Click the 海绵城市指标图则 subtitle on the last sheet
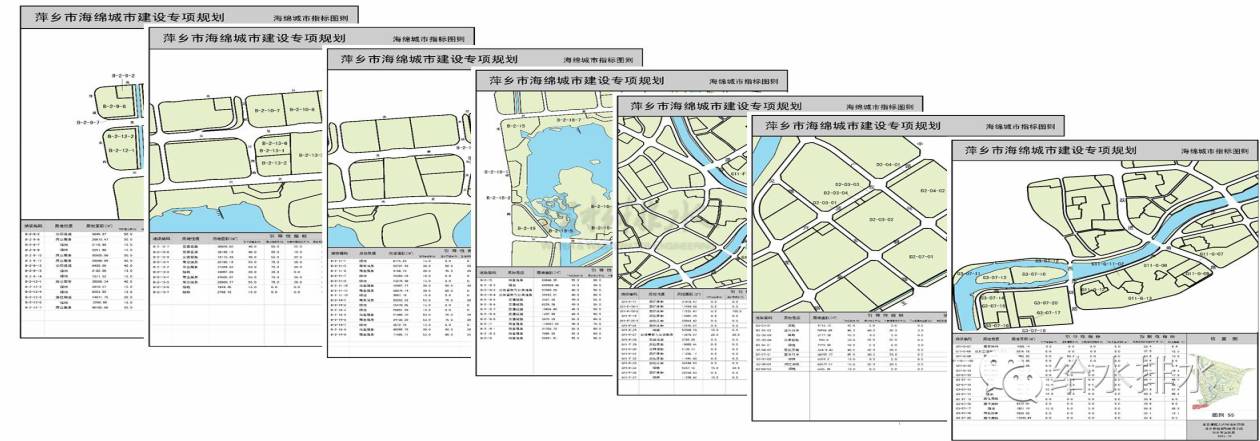Screen dimensions: 1260x441 [x=1215, y=152]
